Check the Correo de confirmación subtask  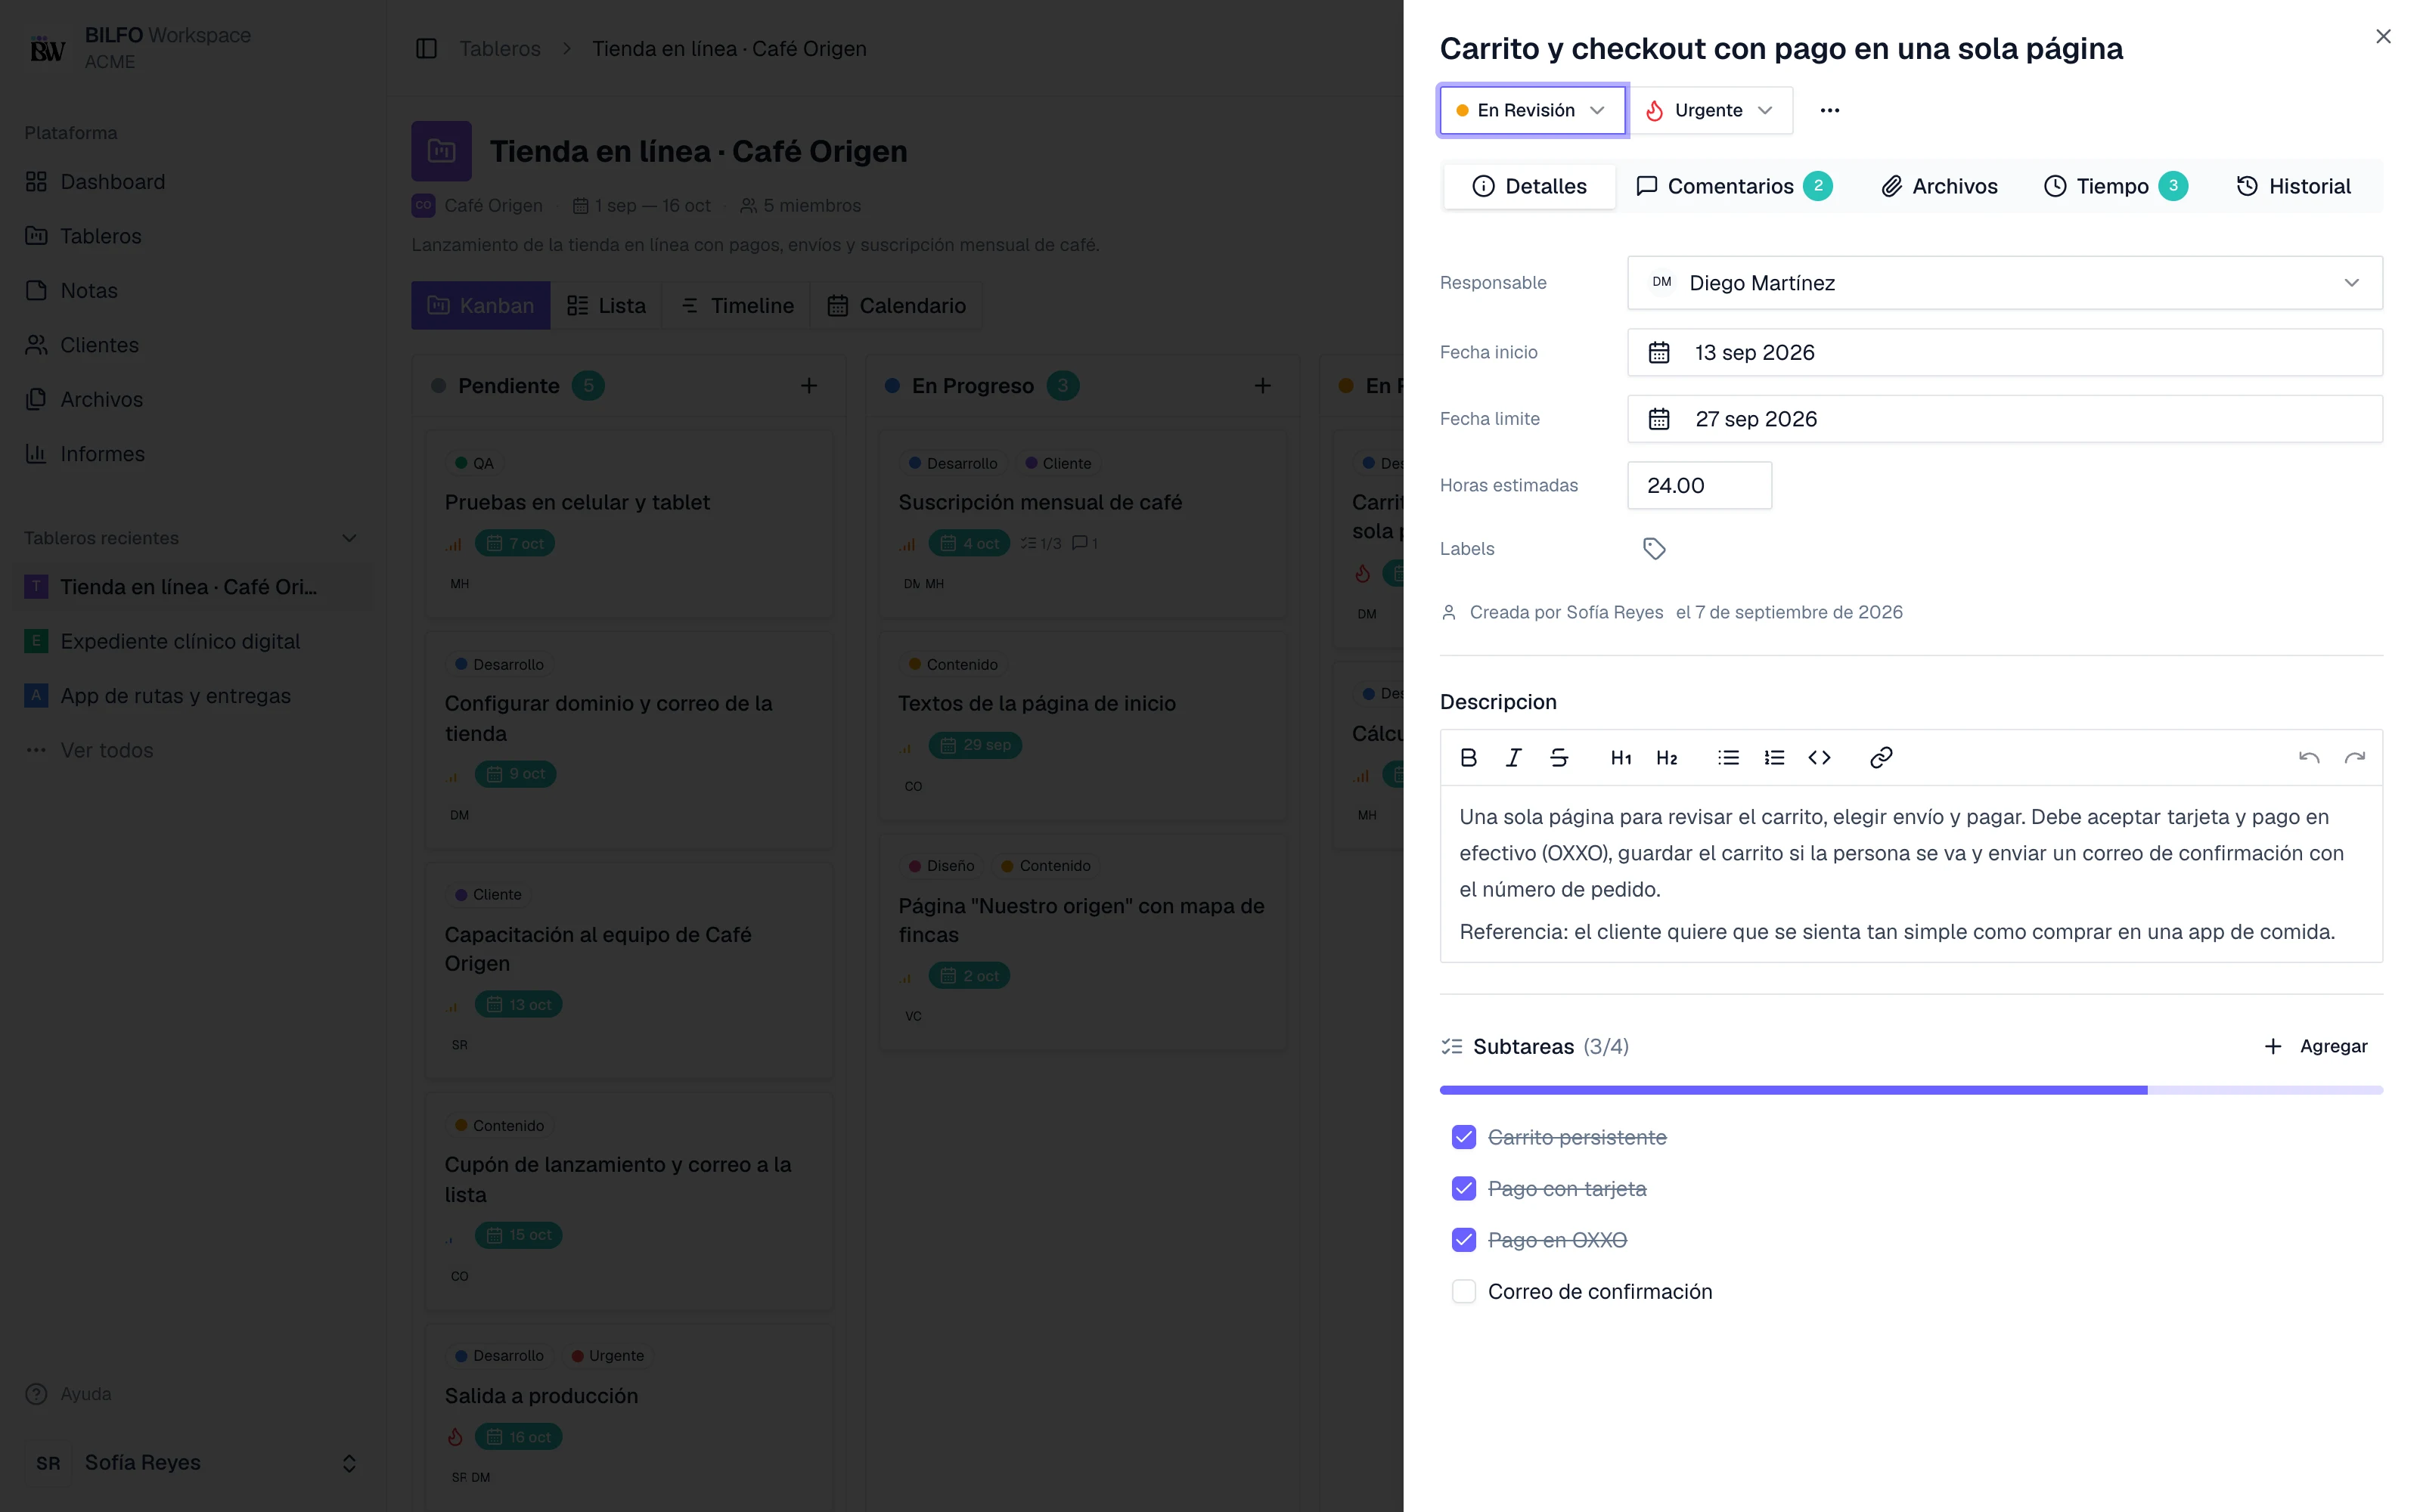click(1463, 1291)
